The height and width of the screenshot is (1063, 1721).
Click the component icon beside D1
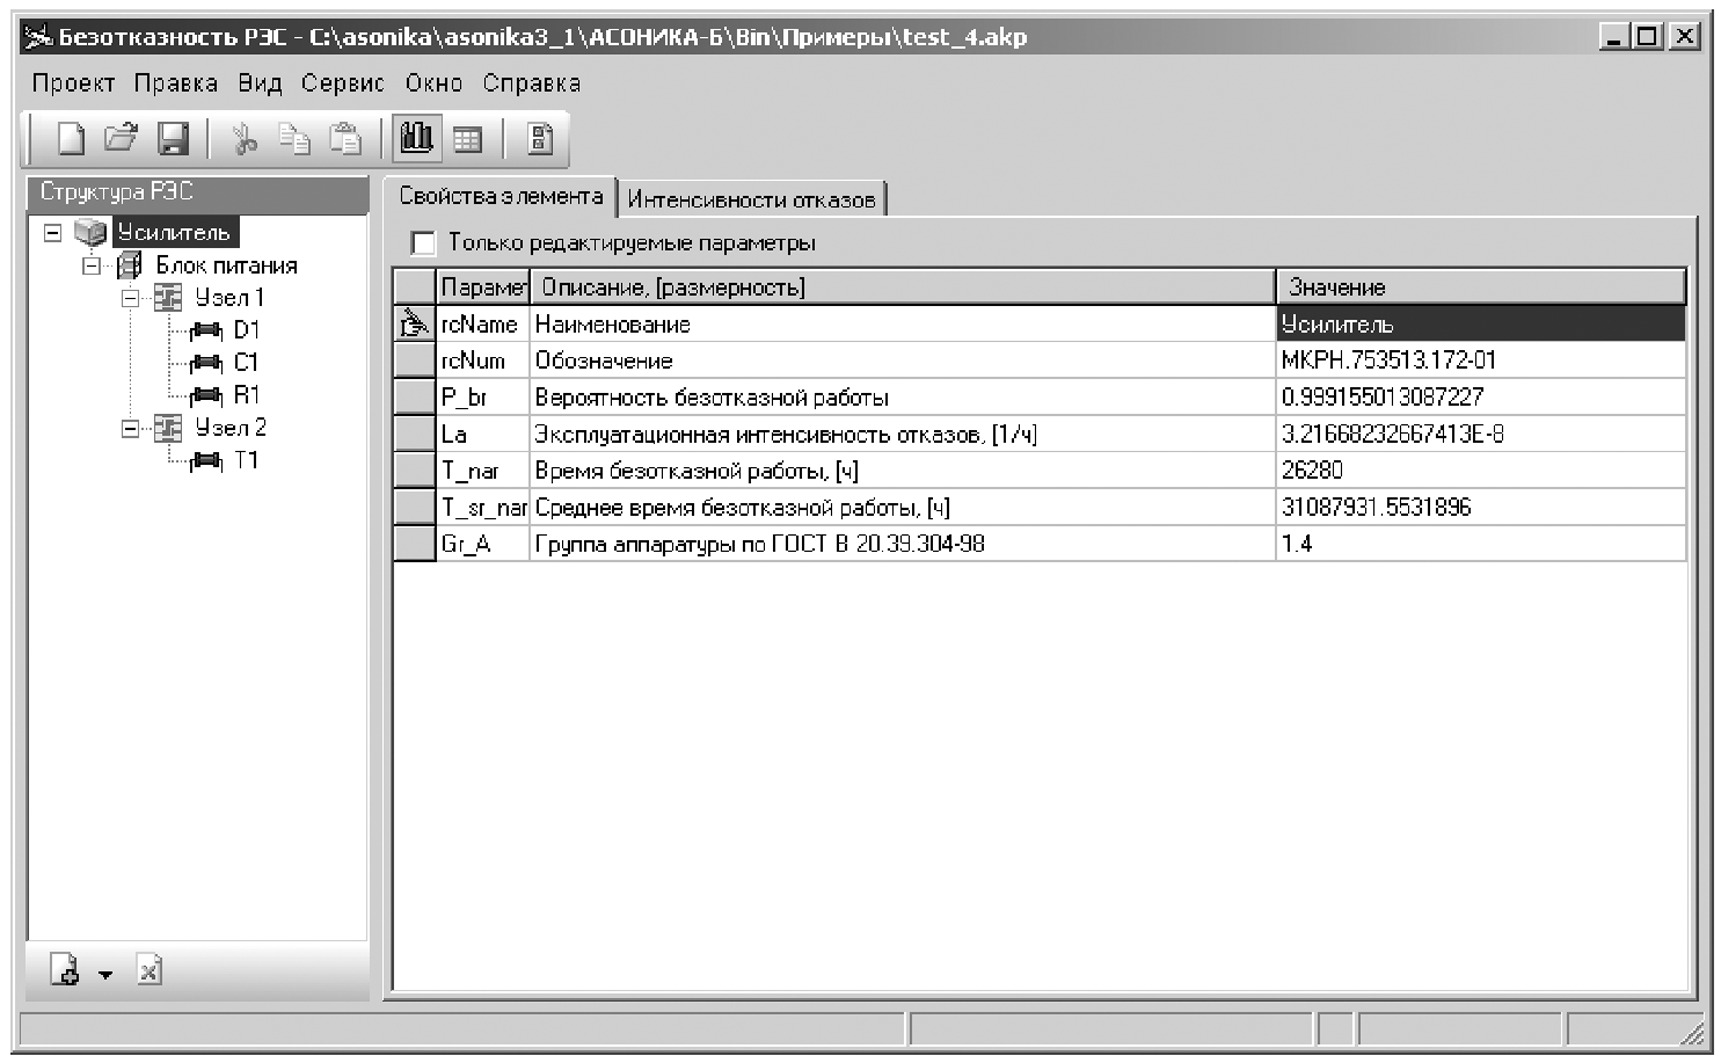(x=207, y=331)
